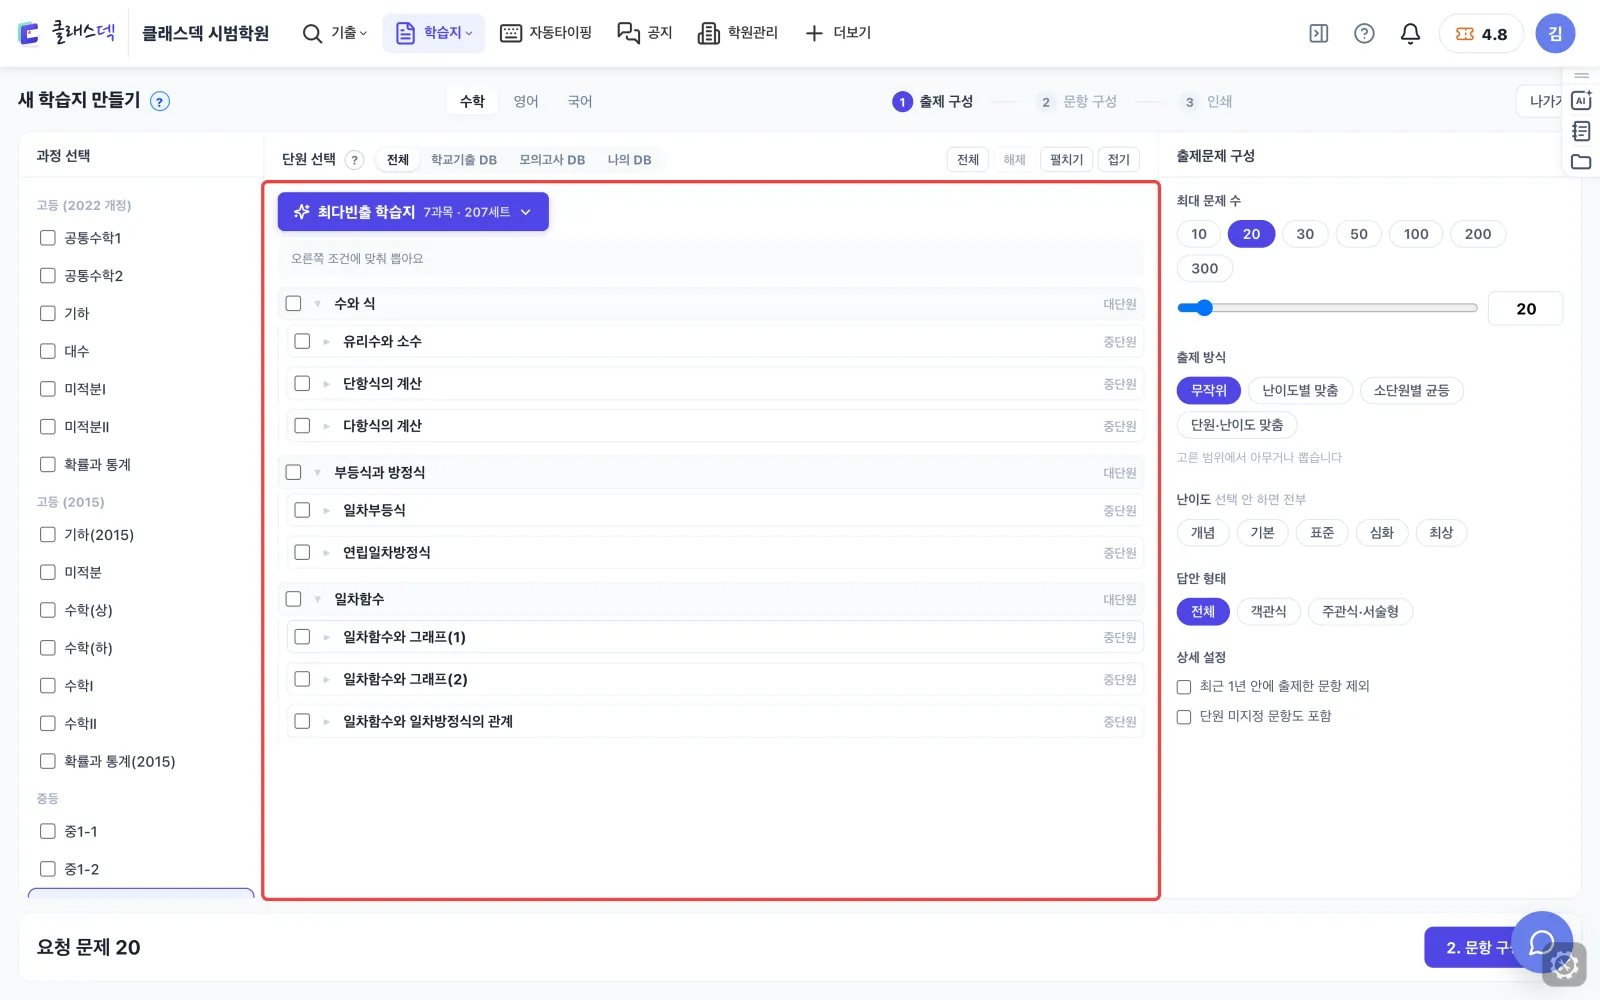Select the 학교기출 DB tab

click(464, 160)
